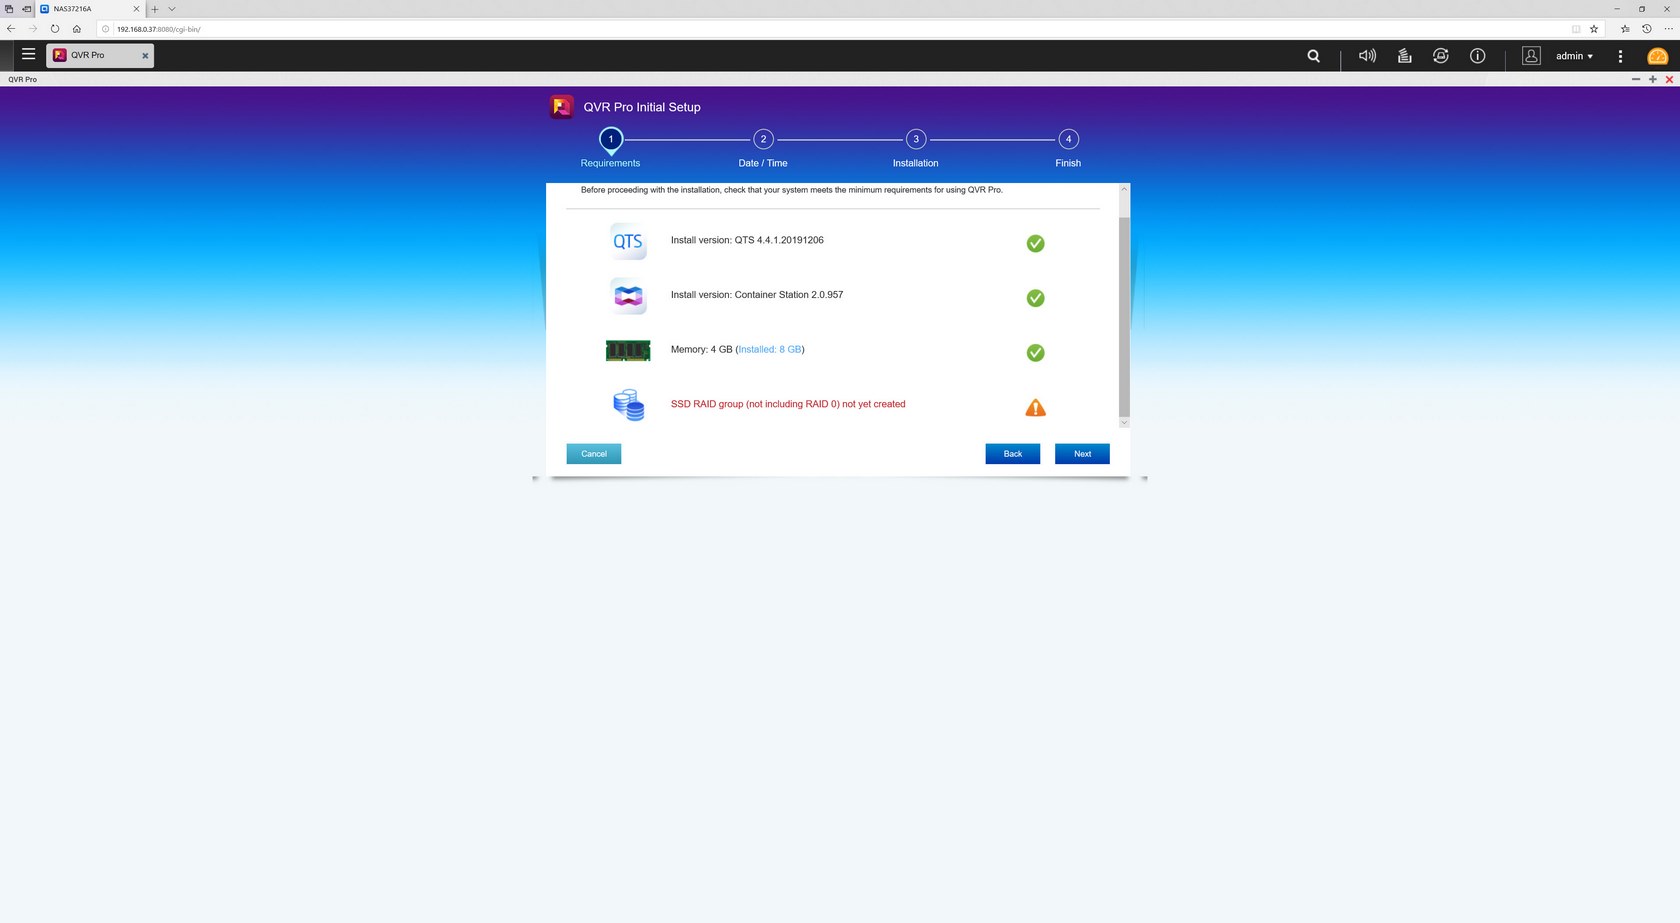Open volume control speaker icon

[1367, 56]
